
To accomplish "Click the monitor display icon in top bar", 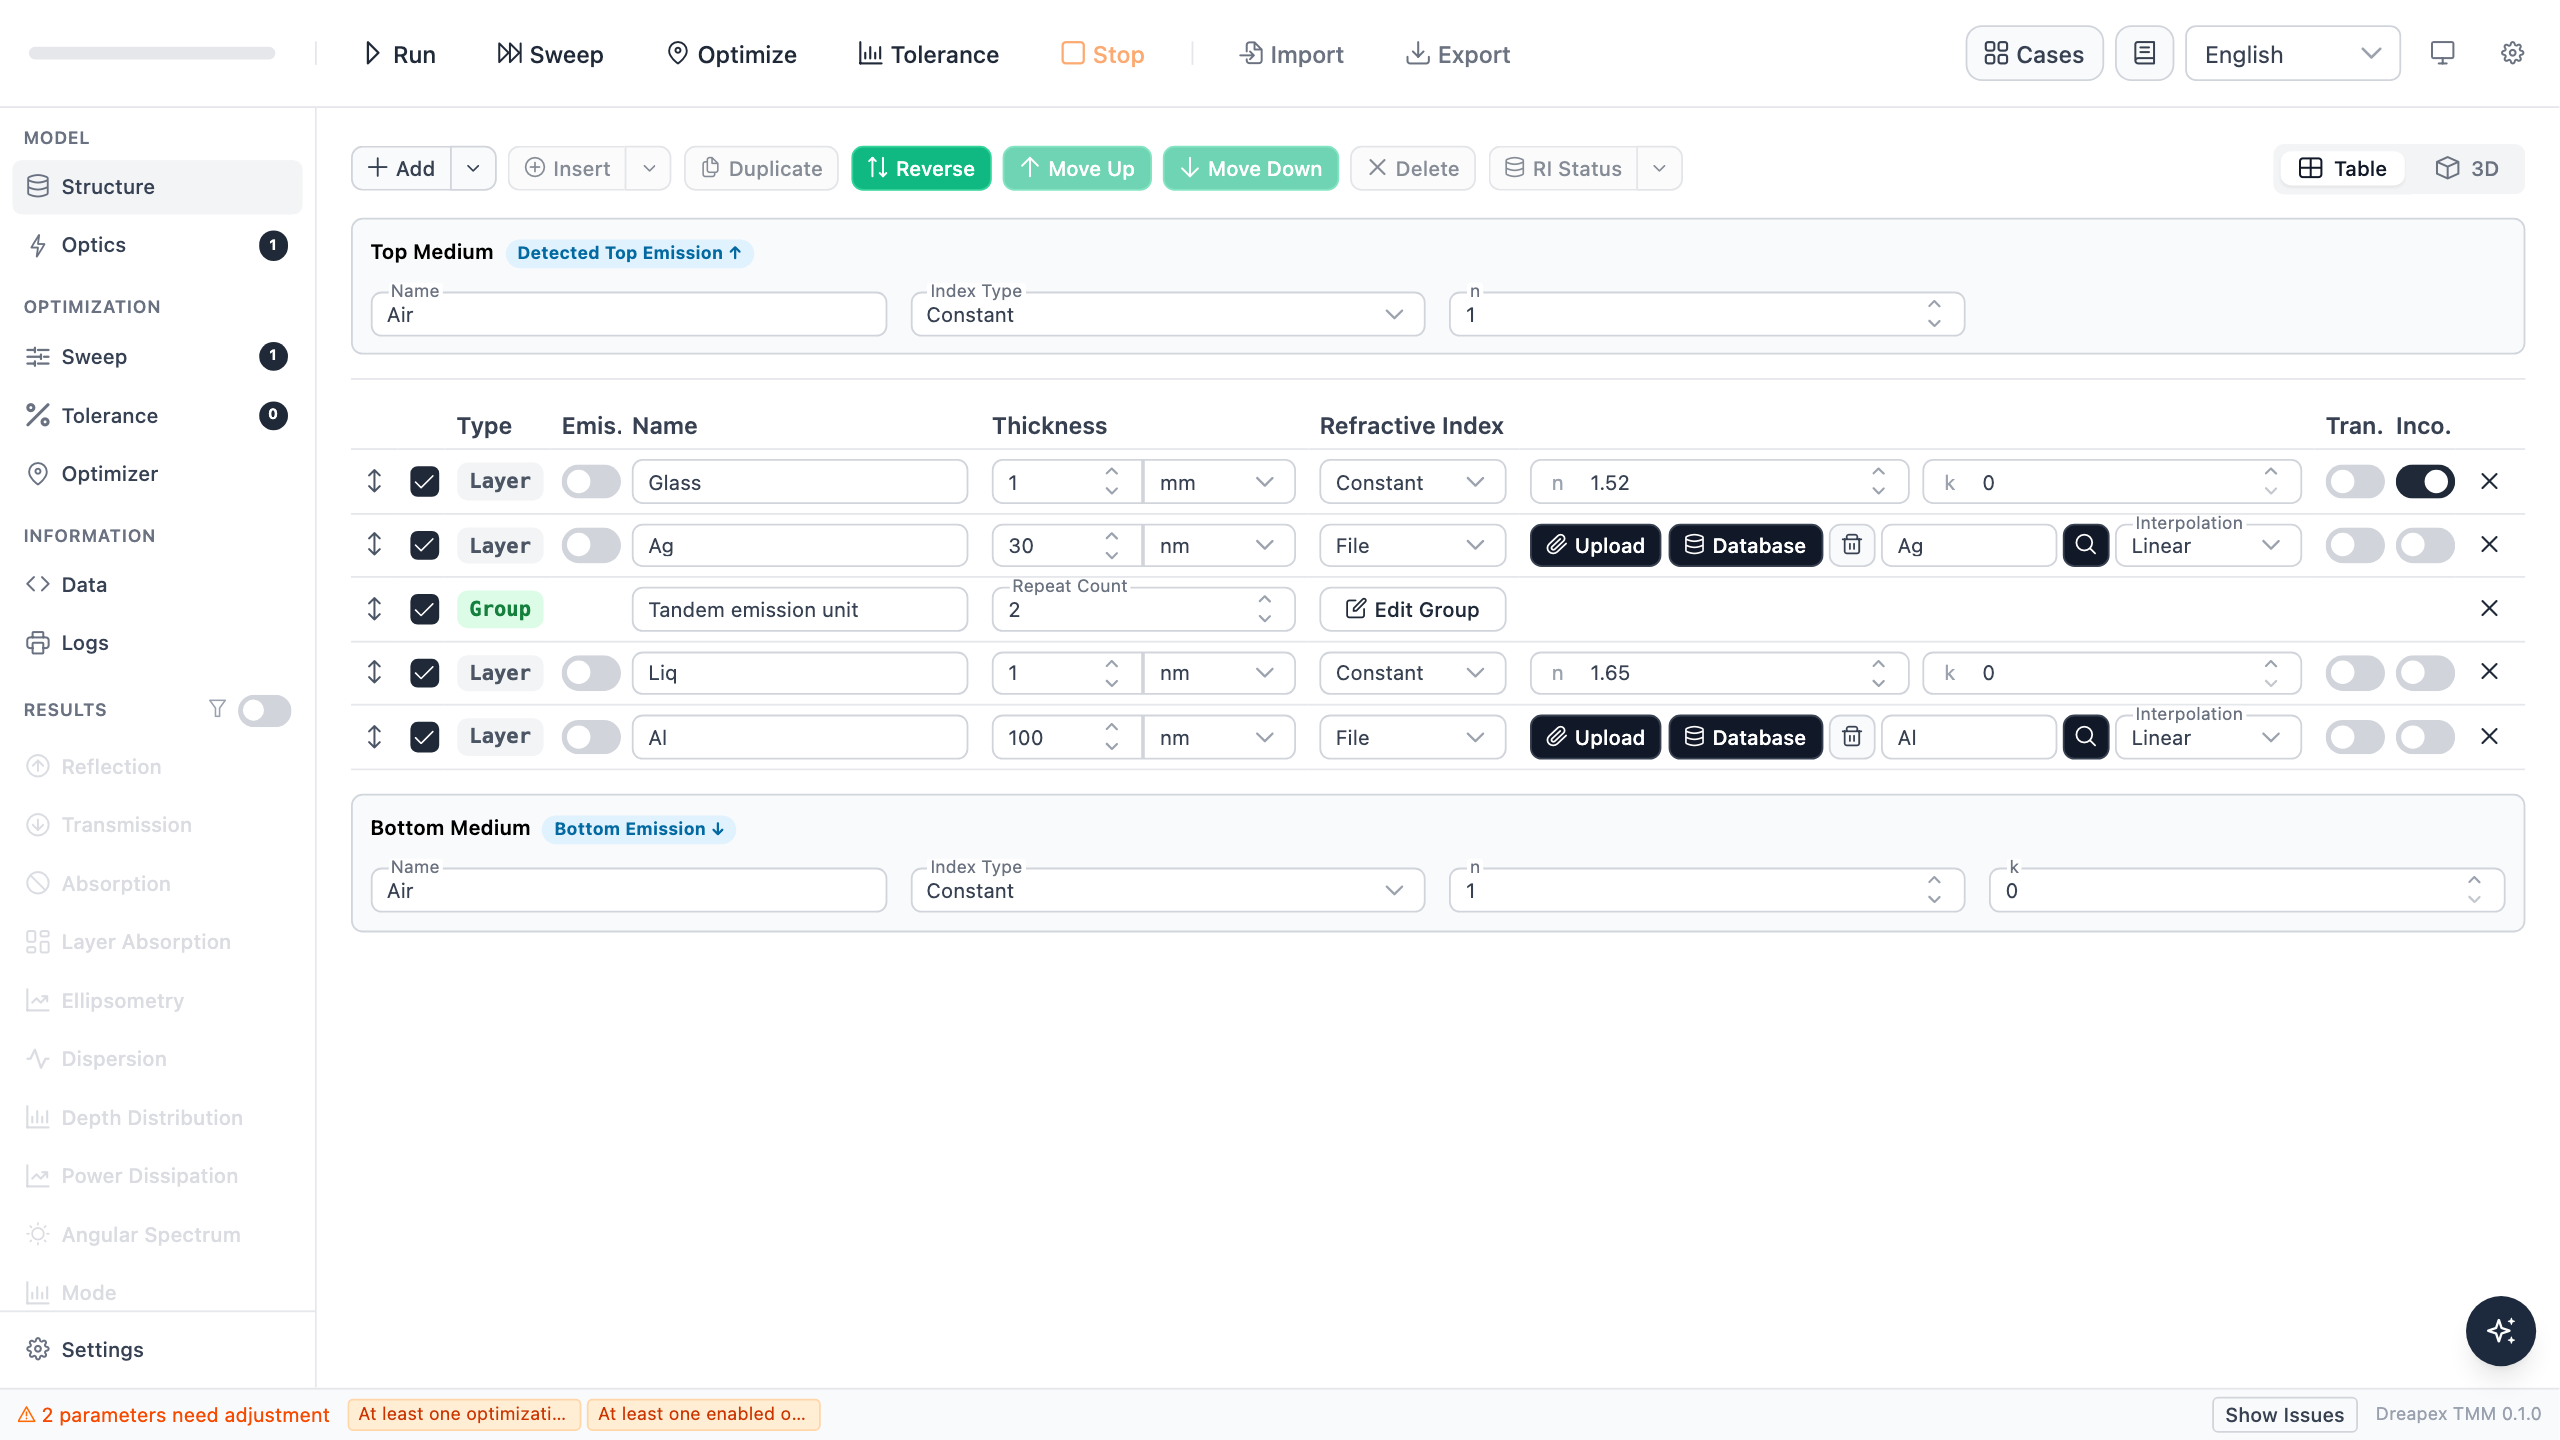I will (2442, 53).
